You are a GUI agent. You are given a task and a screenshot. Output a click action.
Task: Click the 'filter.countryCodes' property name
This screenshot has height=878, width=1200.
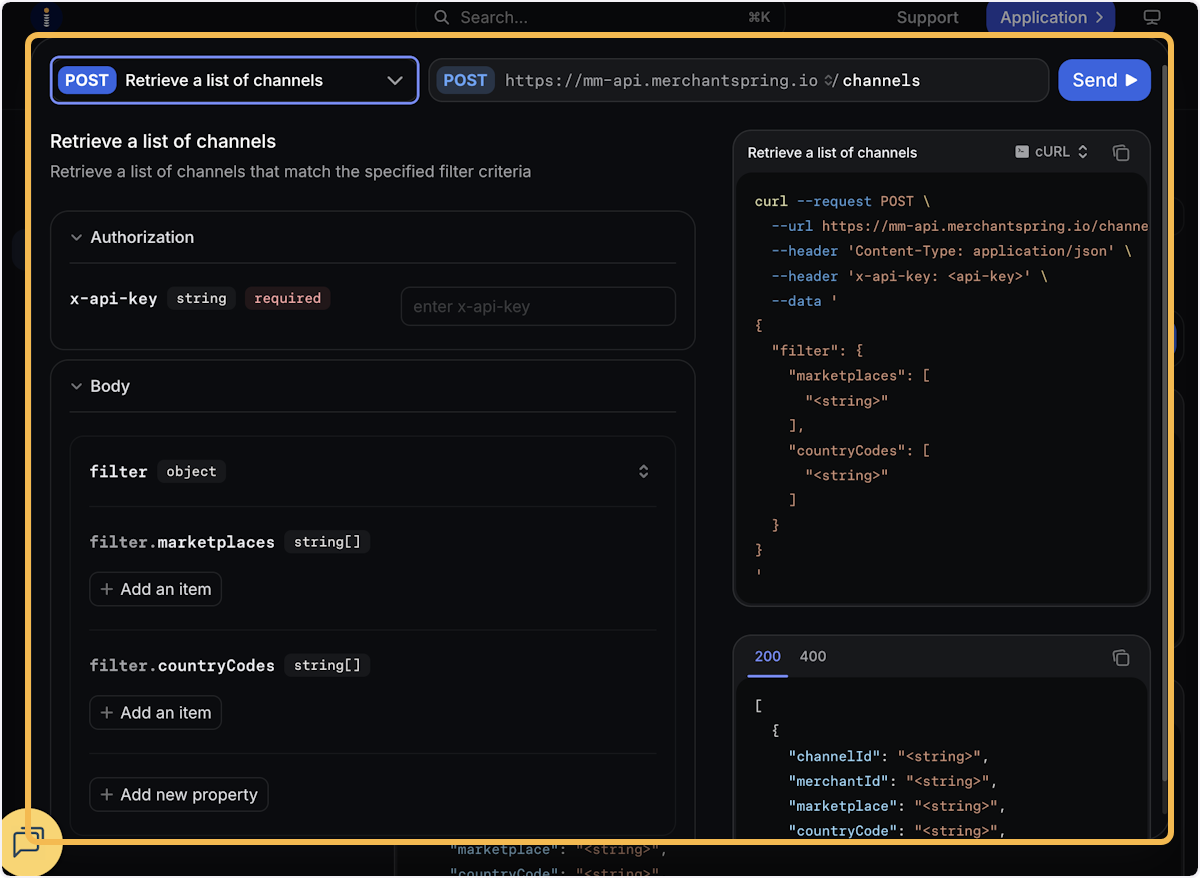[182, 665]
